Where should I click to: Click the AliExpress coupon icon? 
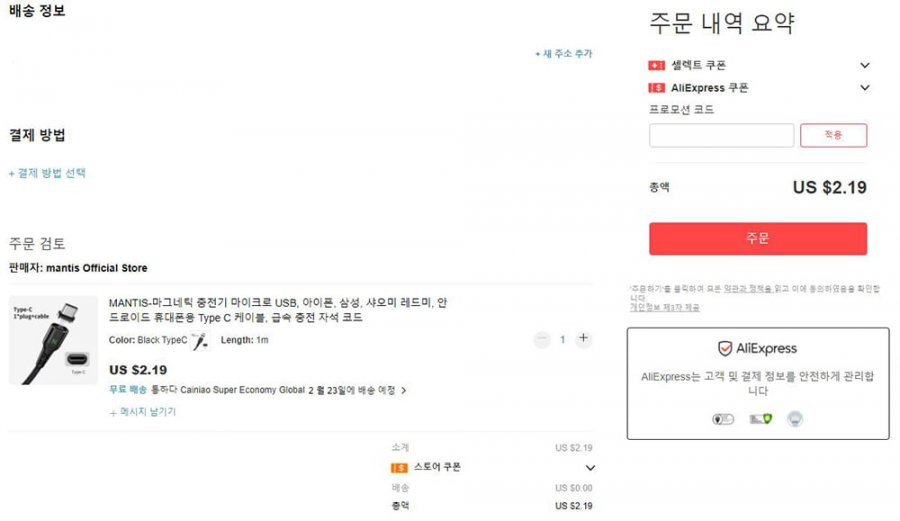point(656,88)
